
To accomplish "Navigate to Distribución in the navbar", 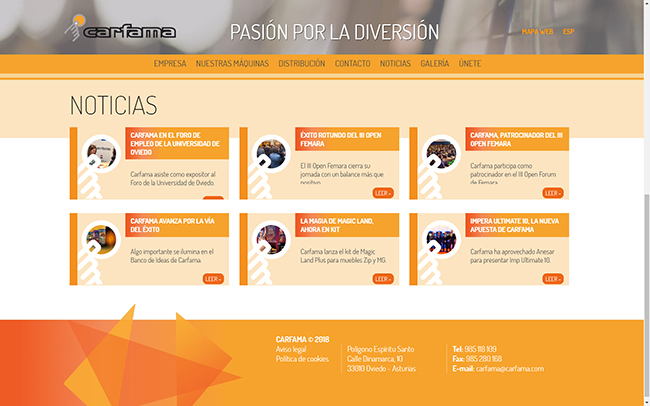I will pyautogui.click(x=301, y=64).
